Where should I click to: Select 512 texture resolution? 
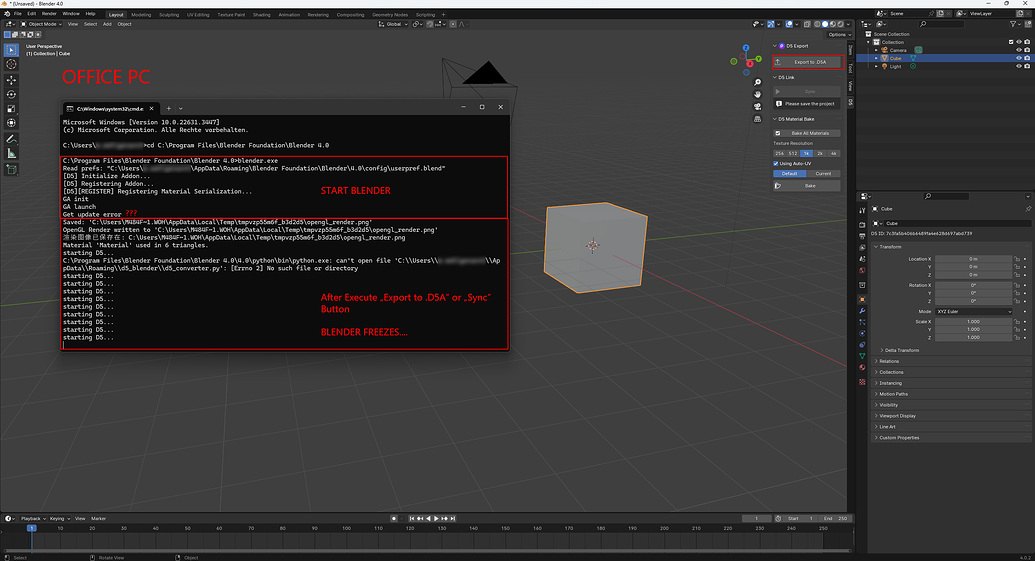(x=793, y=154)
